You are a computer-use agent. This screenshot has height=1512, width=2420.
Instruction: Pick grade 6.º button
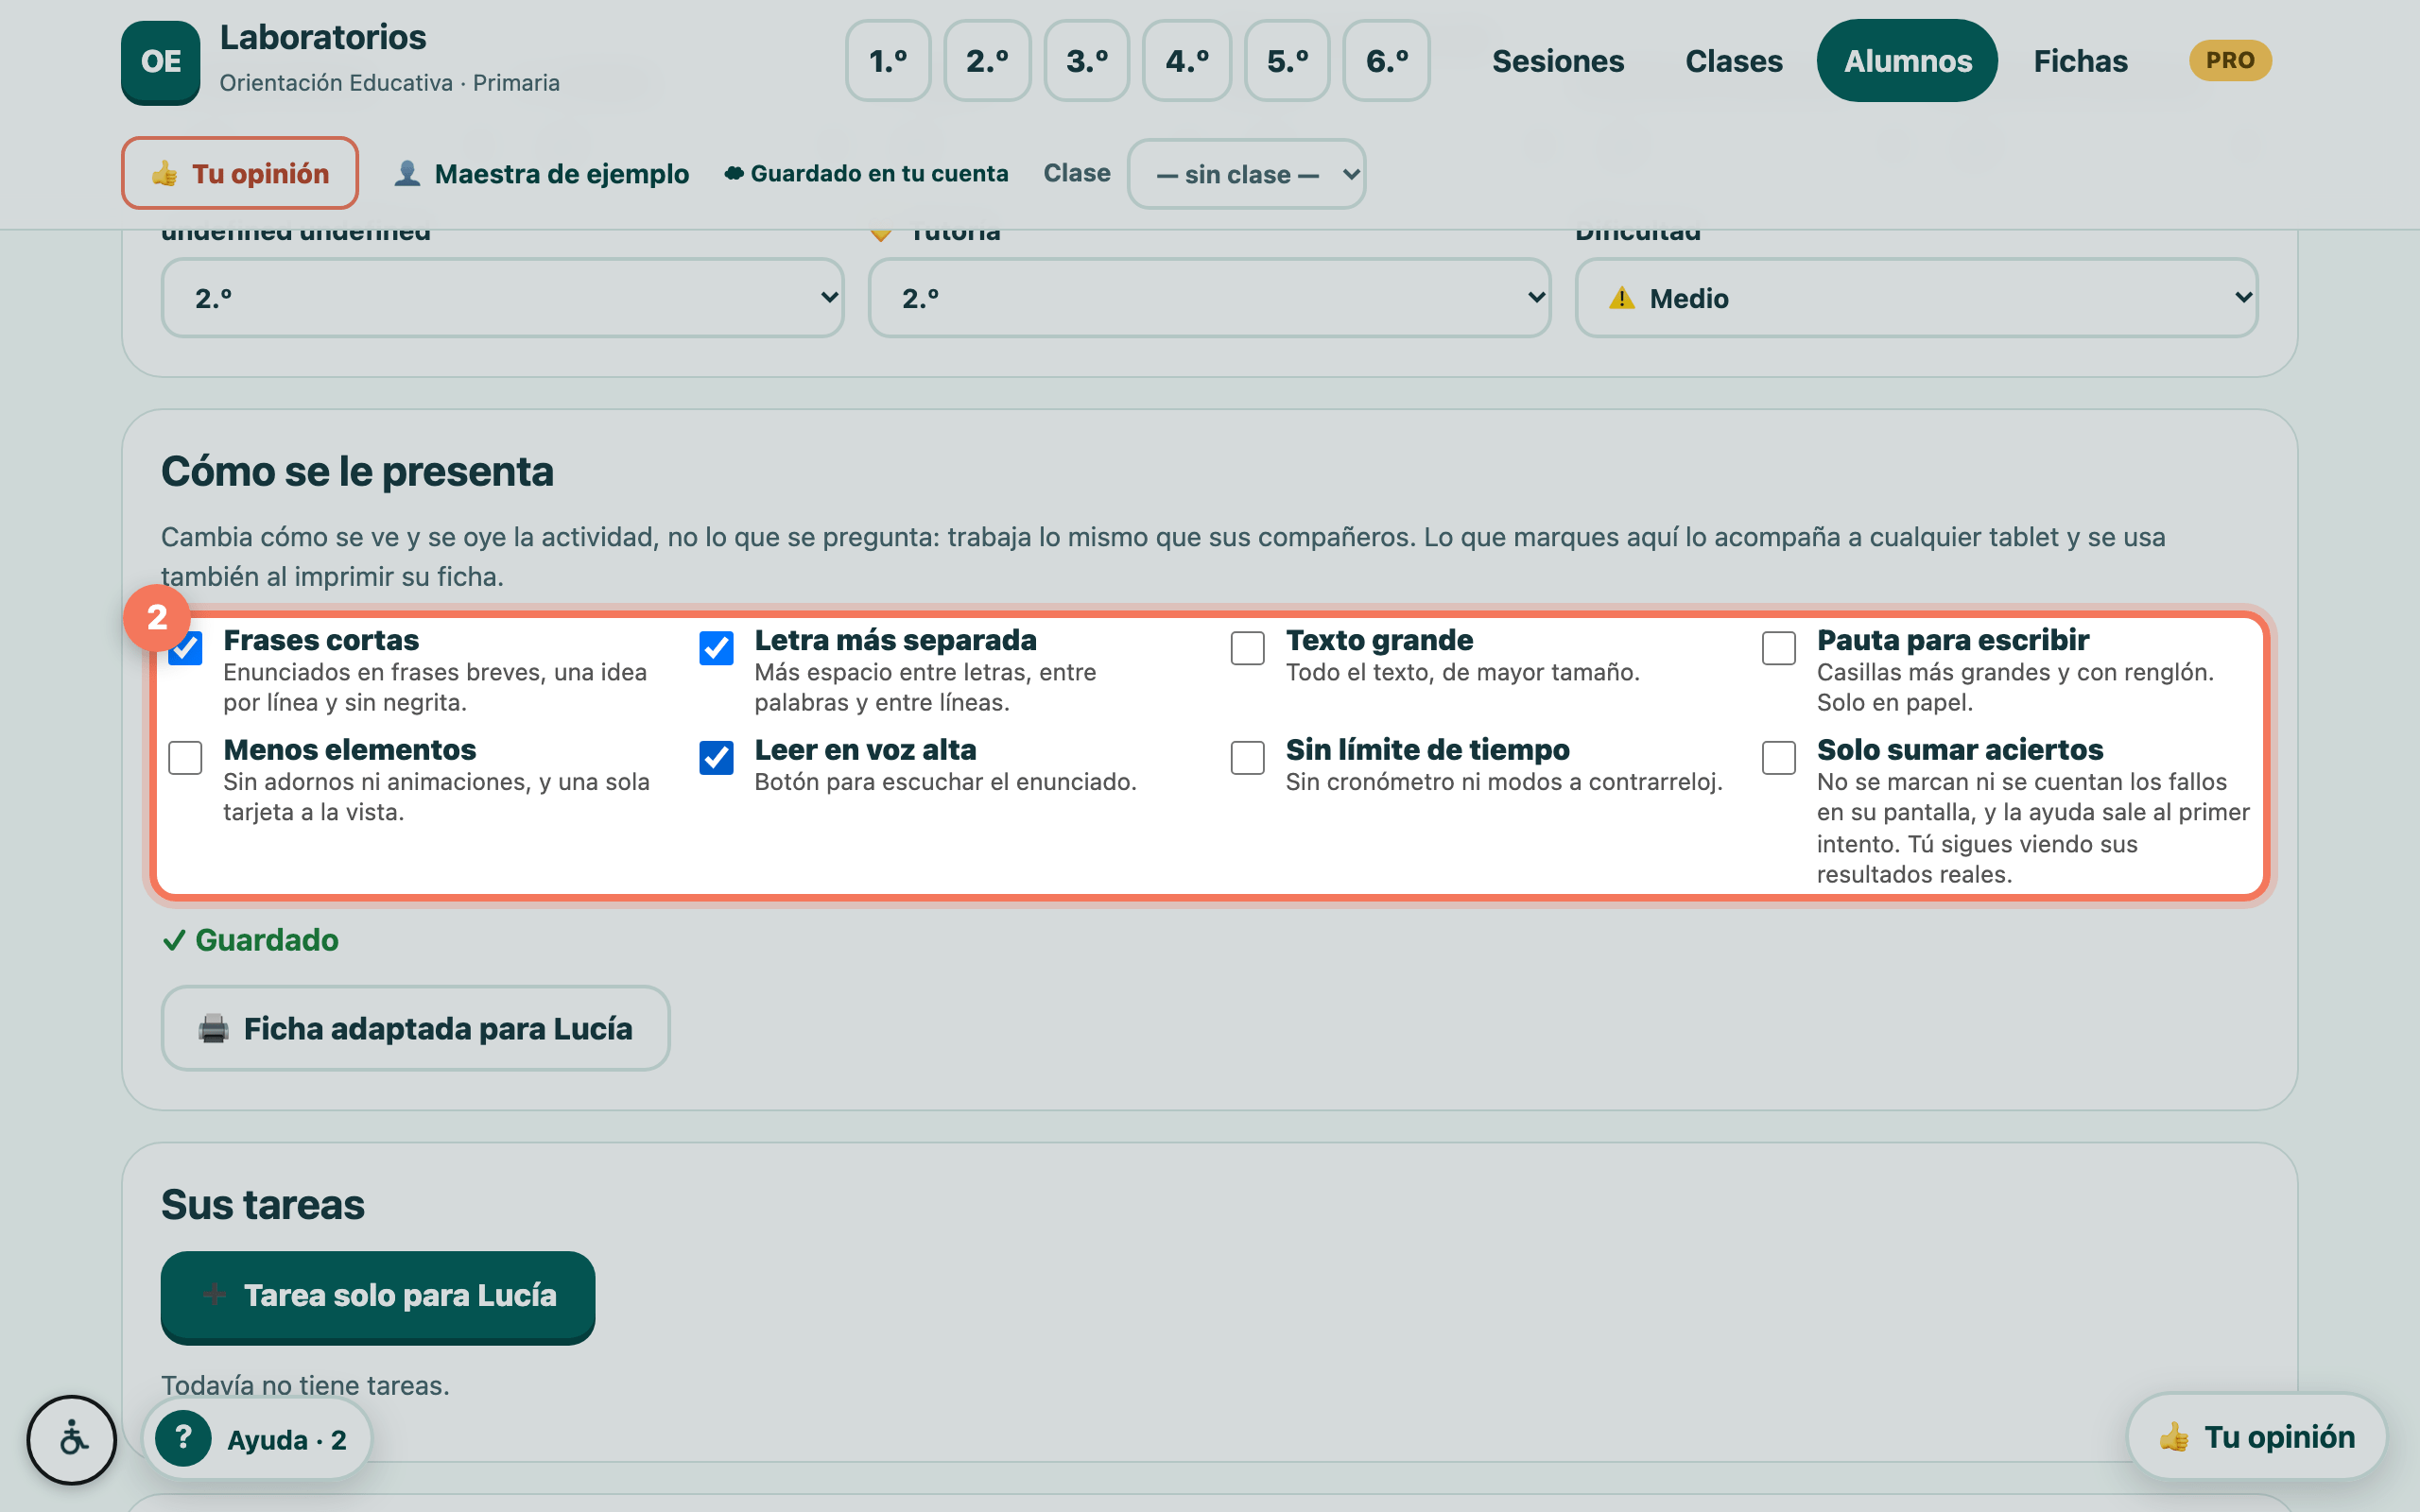pos(1386,61)
